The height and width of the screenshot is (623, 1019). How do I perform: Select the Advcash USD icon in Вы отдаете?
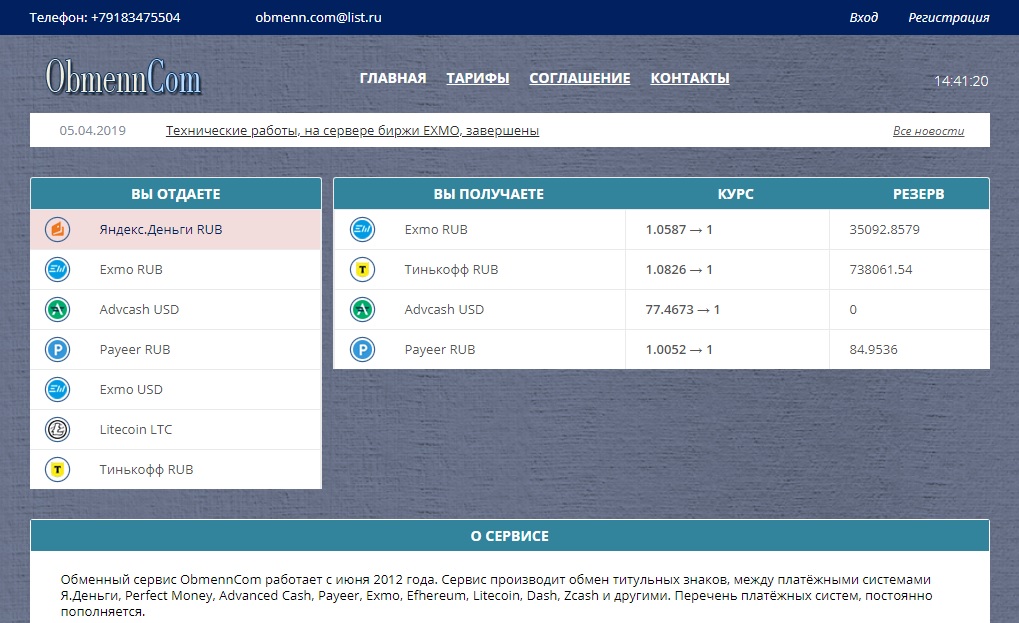58,310
